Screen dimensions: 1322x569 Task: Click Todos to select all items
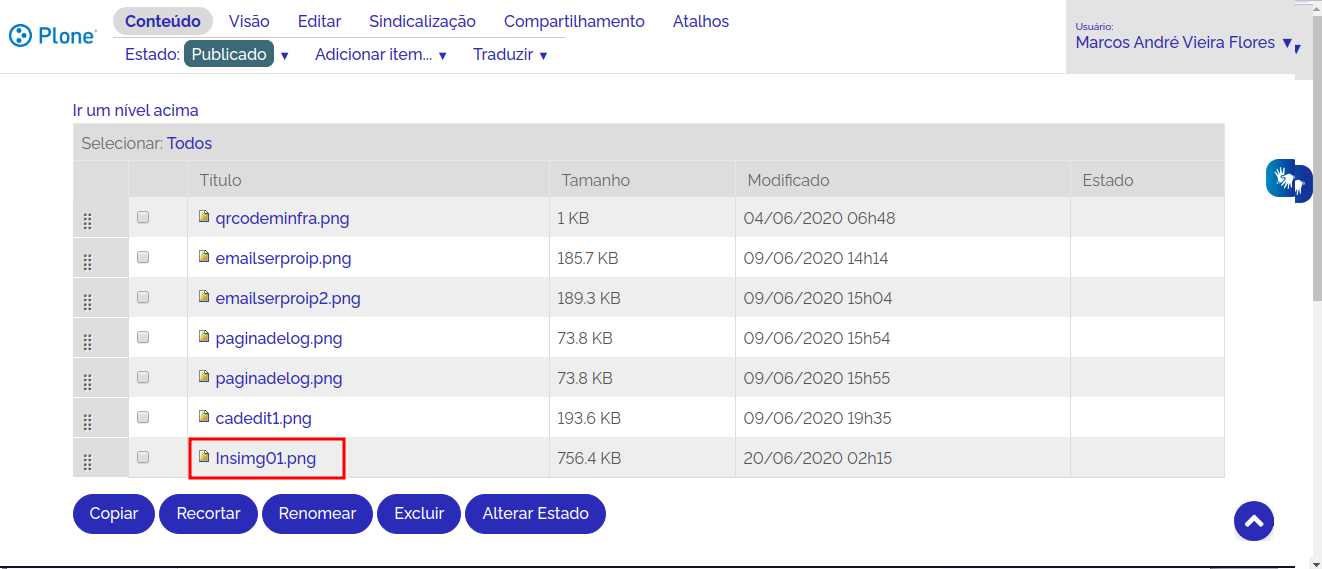[x=189, y=143]
